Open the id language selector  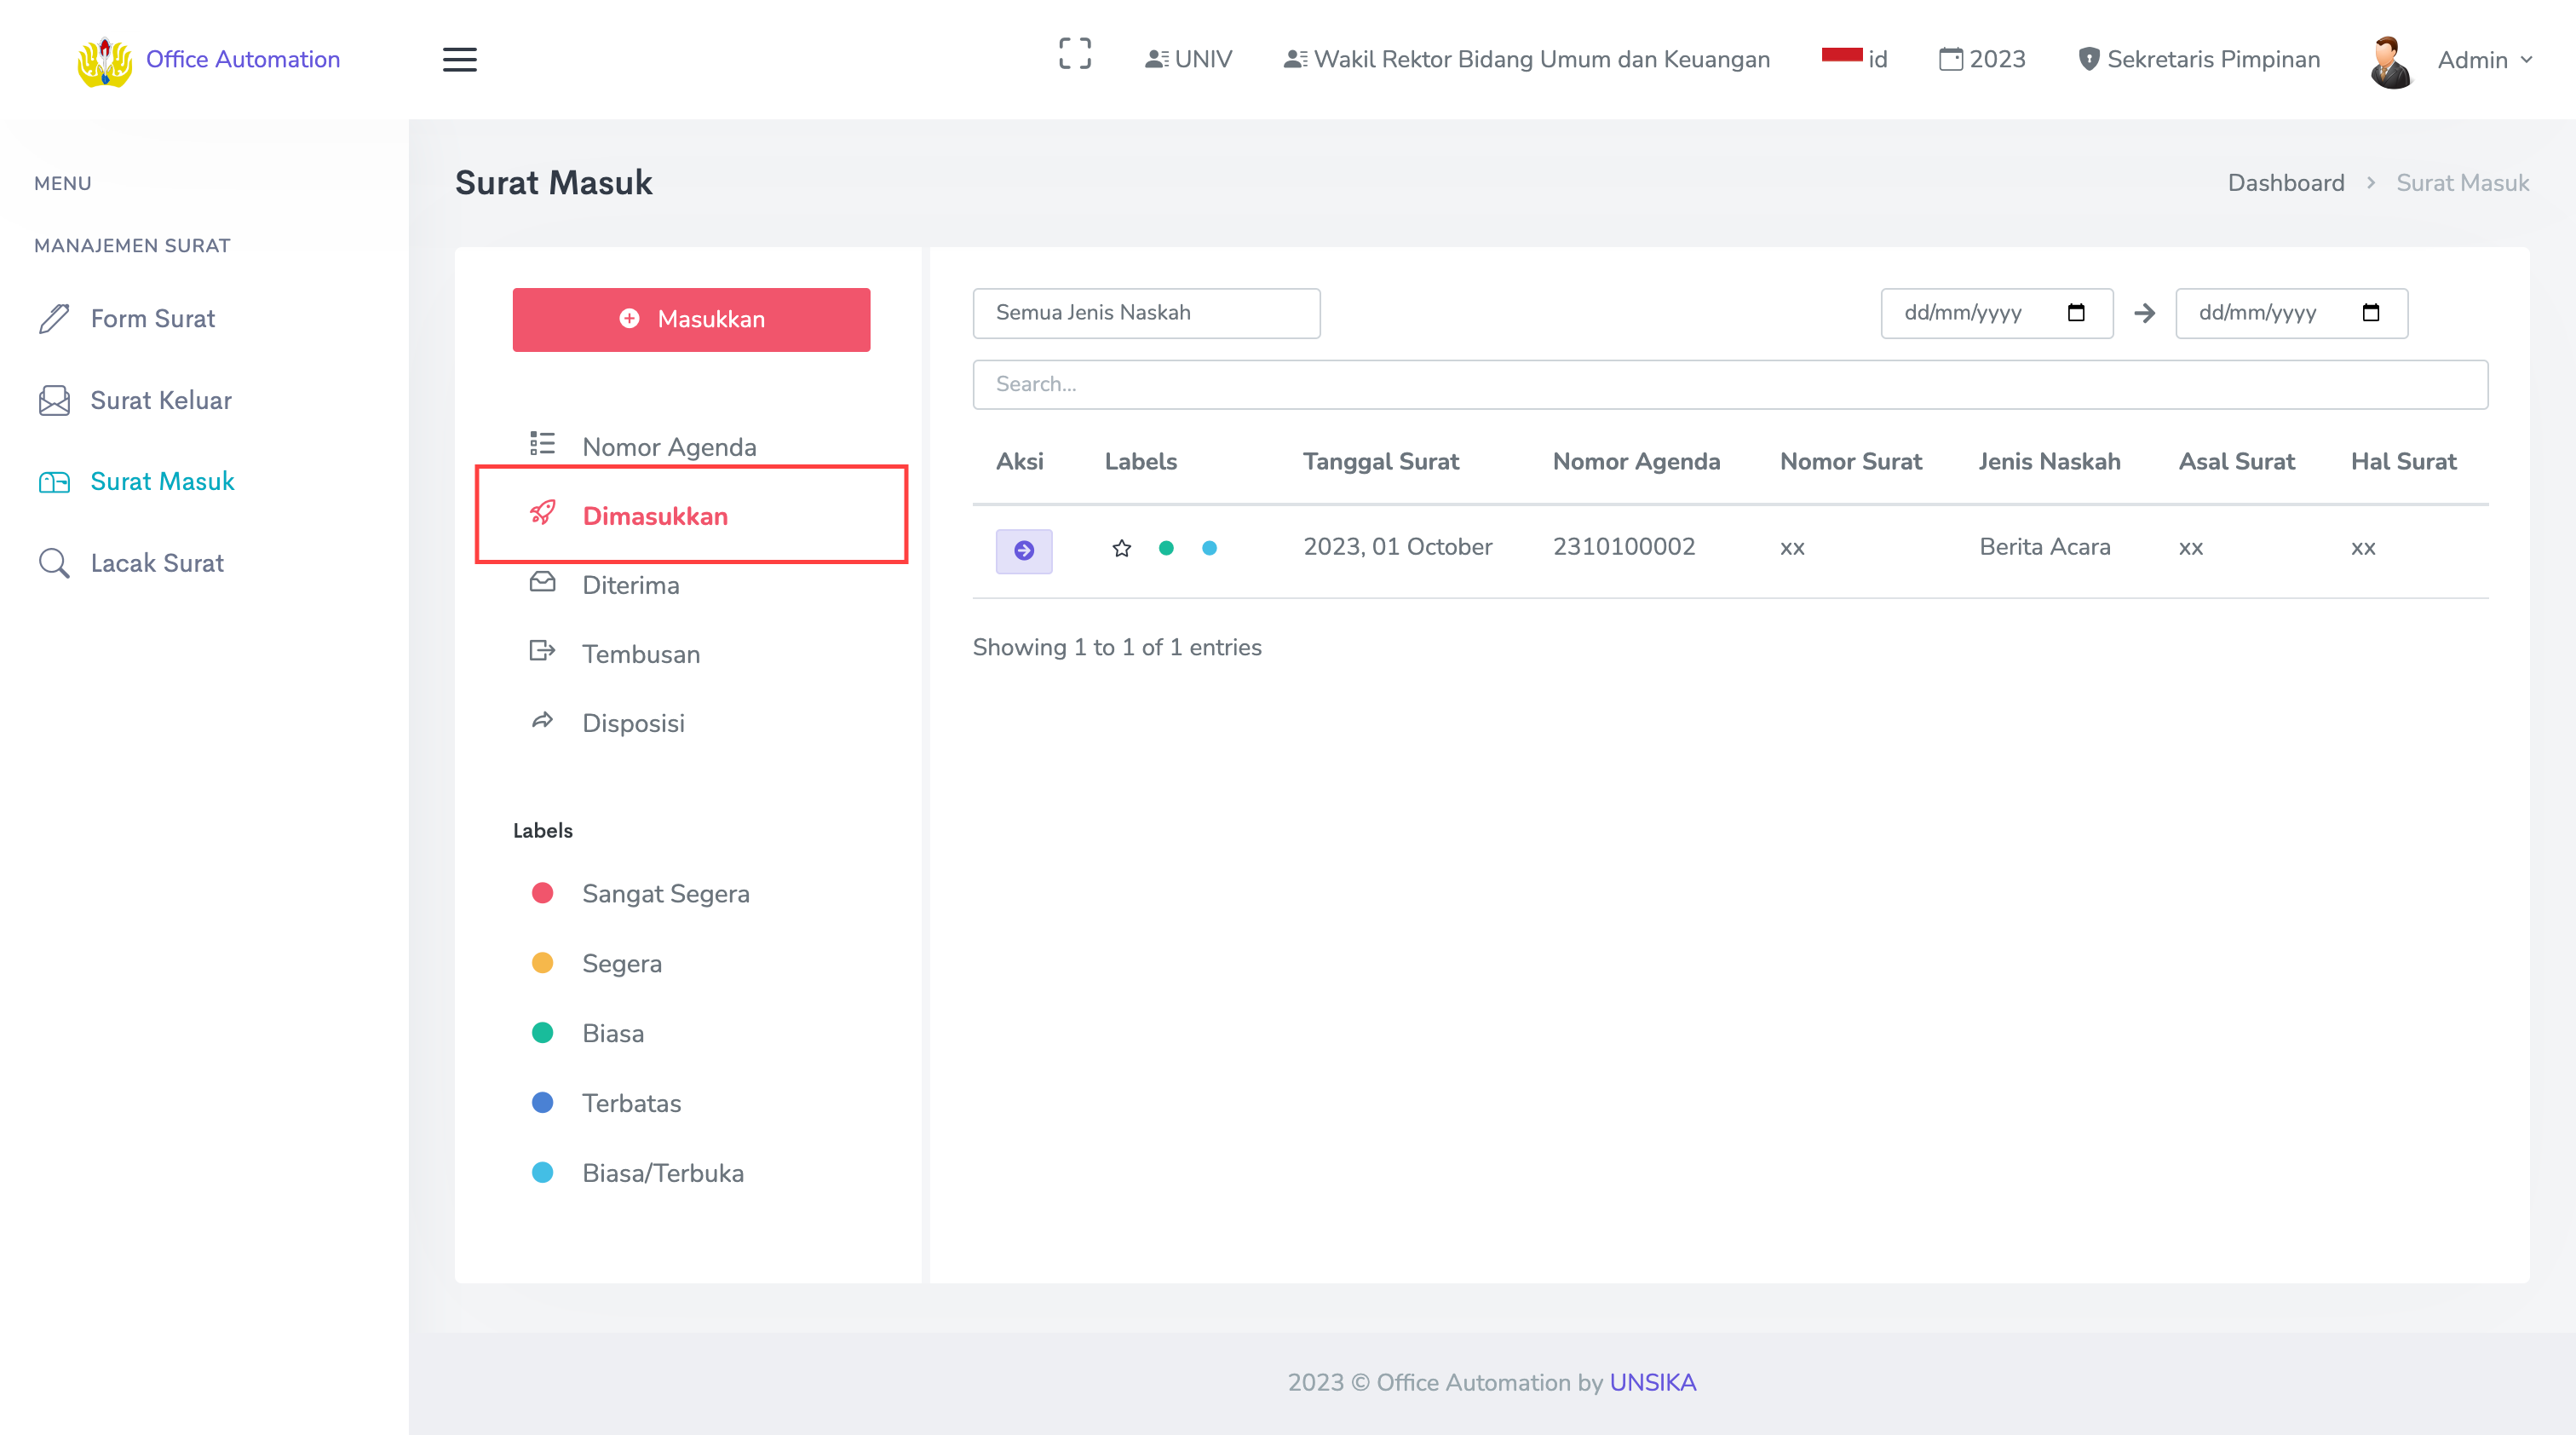tap(1855, 59)
